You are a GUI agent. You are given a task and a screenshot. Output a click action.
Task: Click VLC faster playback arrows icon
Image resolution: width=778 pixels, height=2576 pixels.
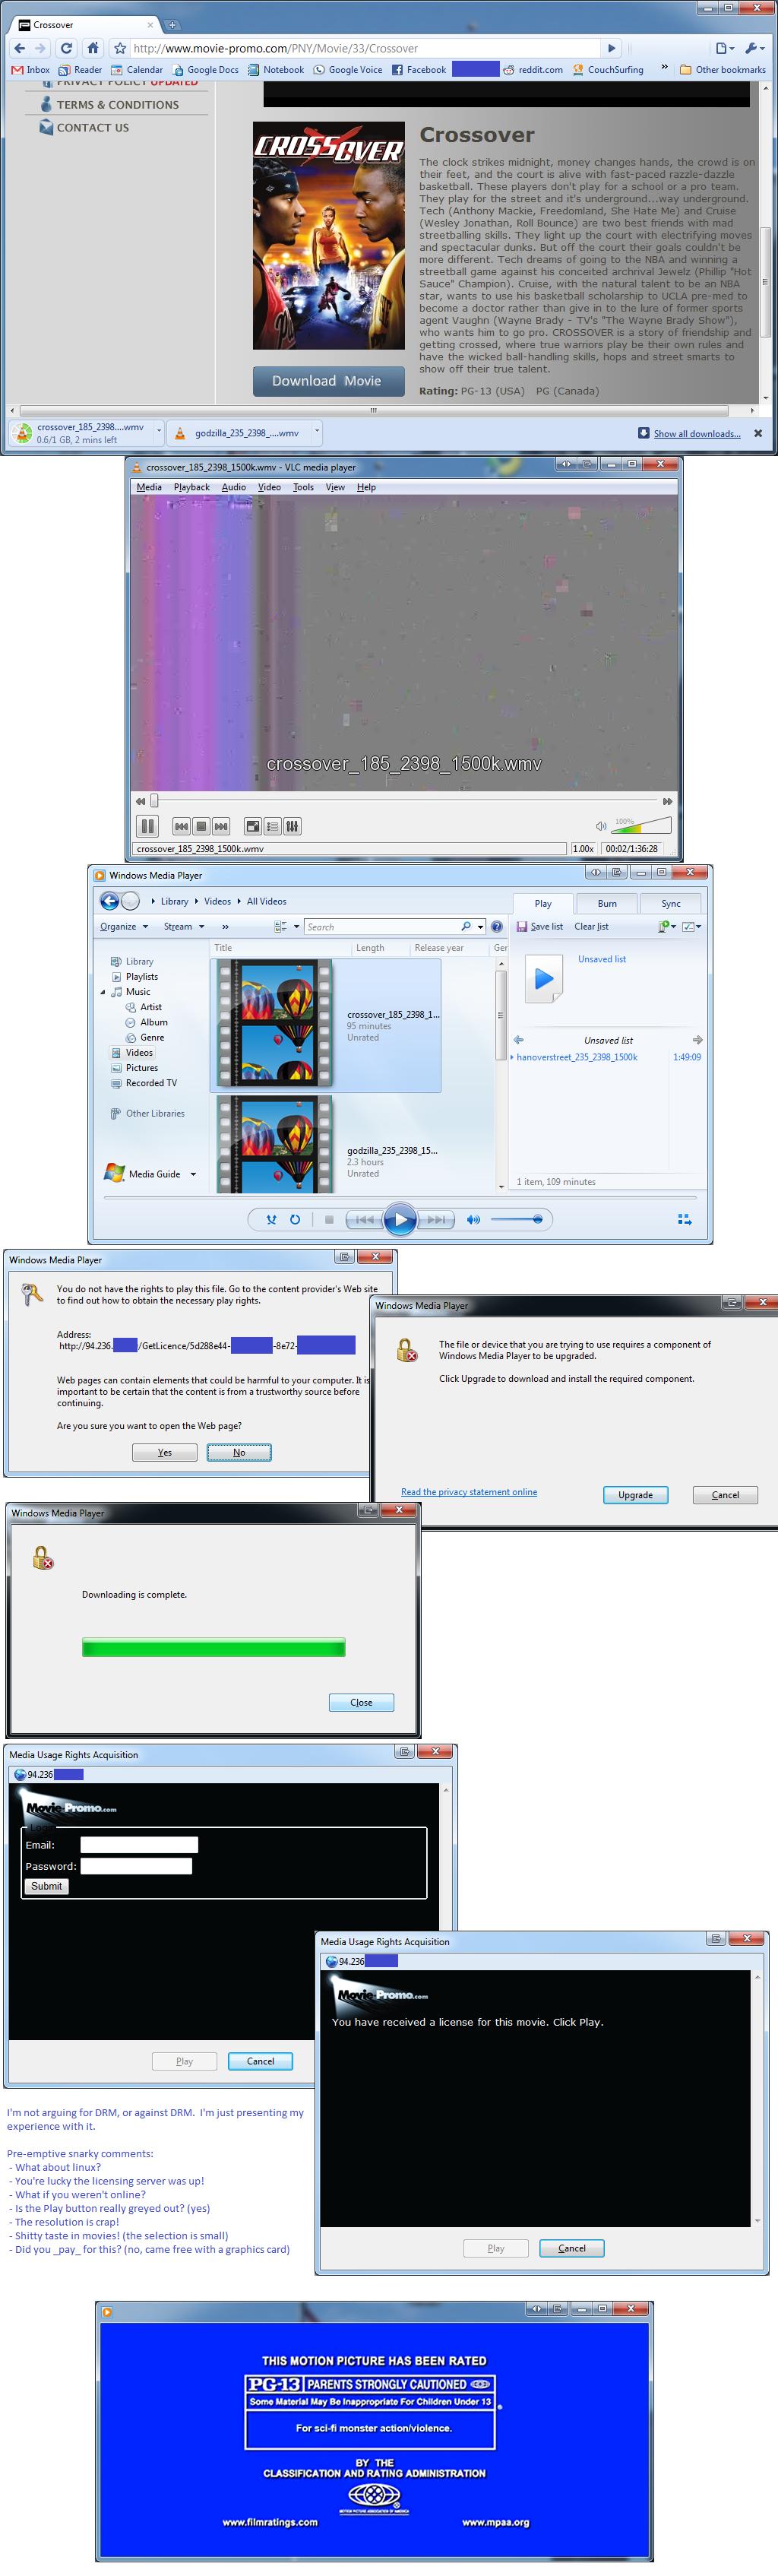pos(667,801)
